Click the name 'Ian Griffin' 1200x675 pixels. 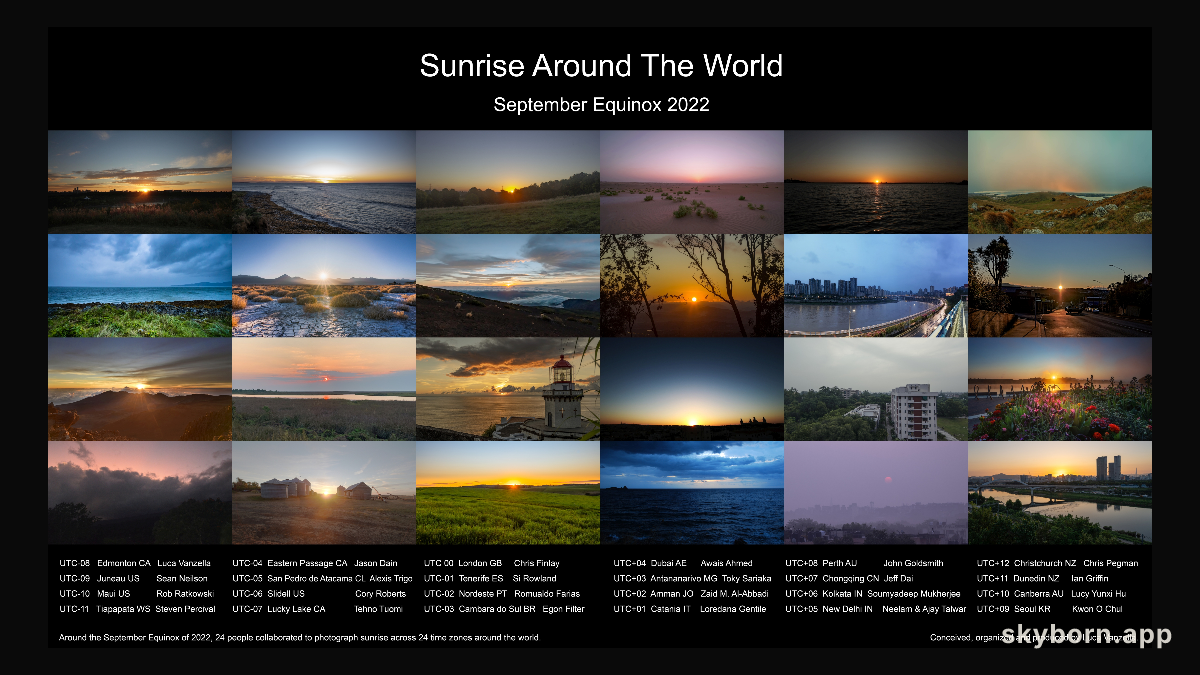1091,578
